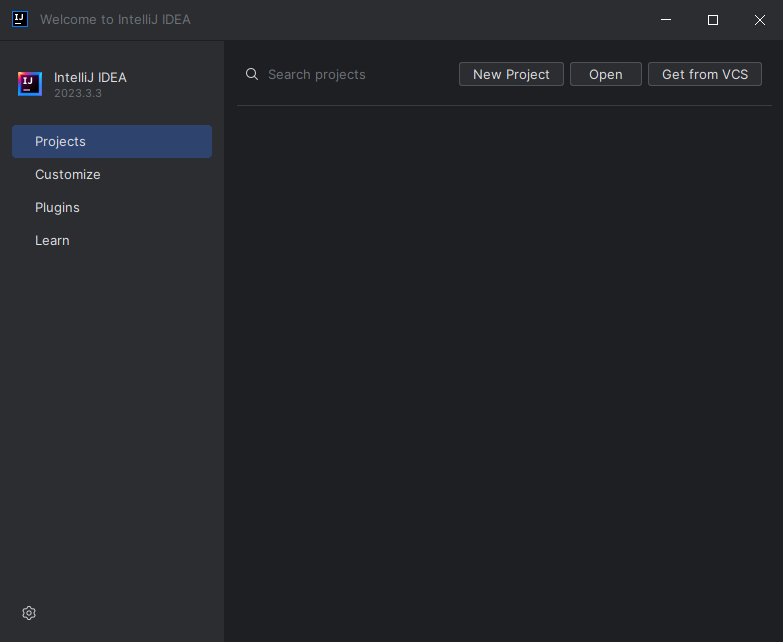Click the Open button
The image size is (783, 642).
point(606,74)
